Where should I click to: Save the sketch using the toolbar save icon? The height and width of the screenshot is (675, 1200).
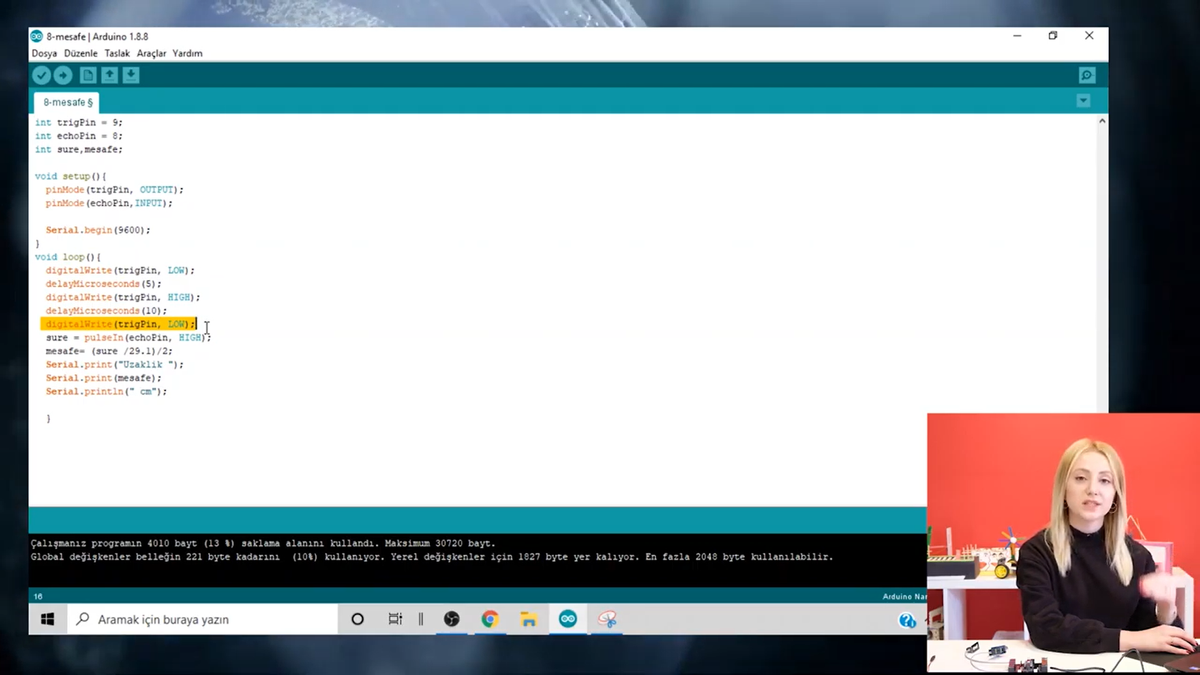(130, 75)
